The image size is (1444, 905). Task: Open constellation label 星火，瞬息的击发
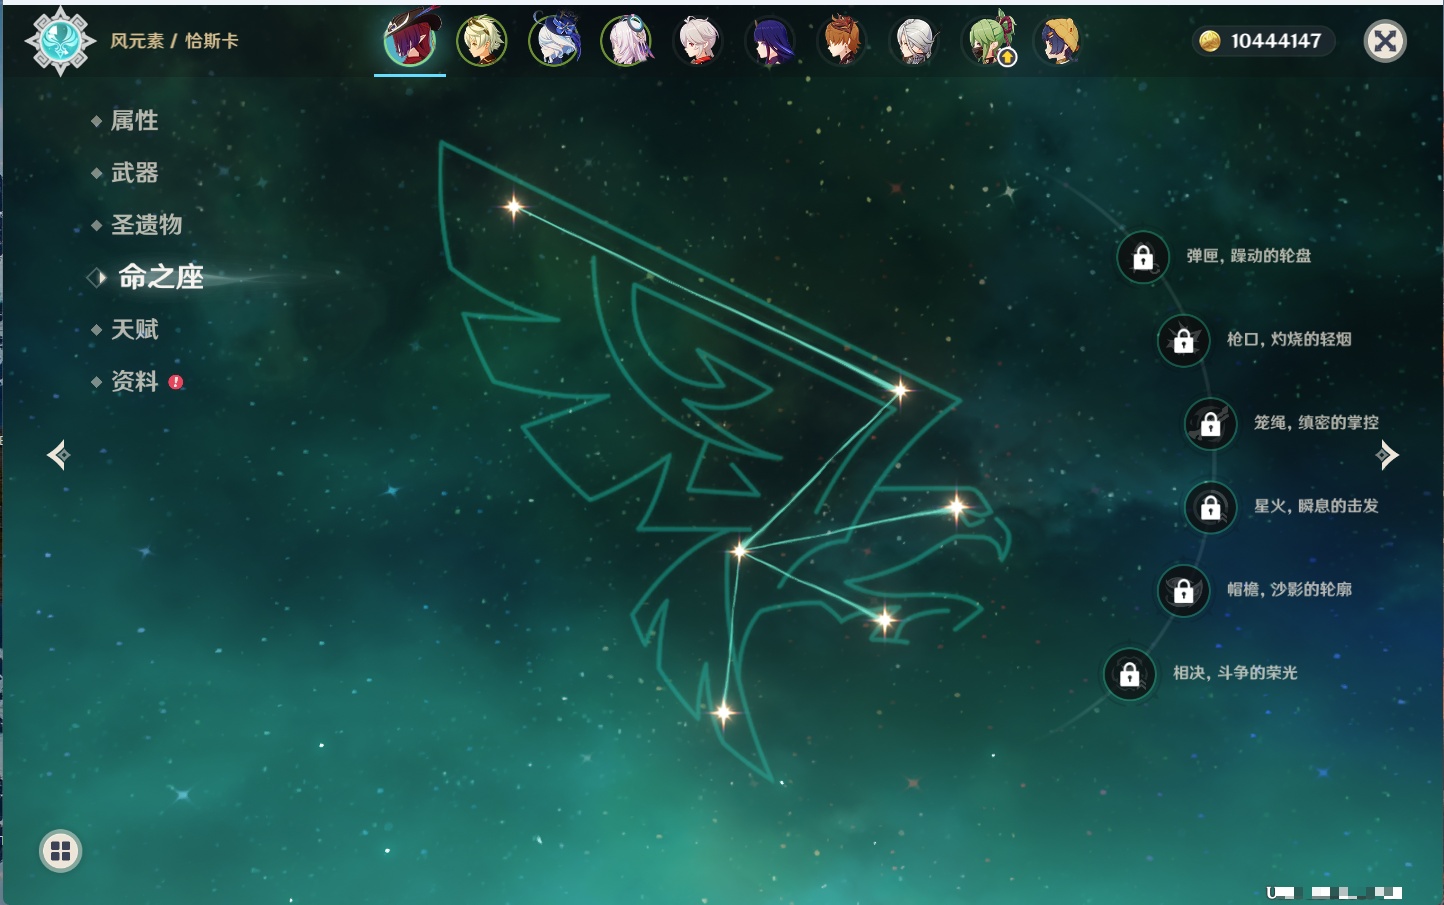1316,506
